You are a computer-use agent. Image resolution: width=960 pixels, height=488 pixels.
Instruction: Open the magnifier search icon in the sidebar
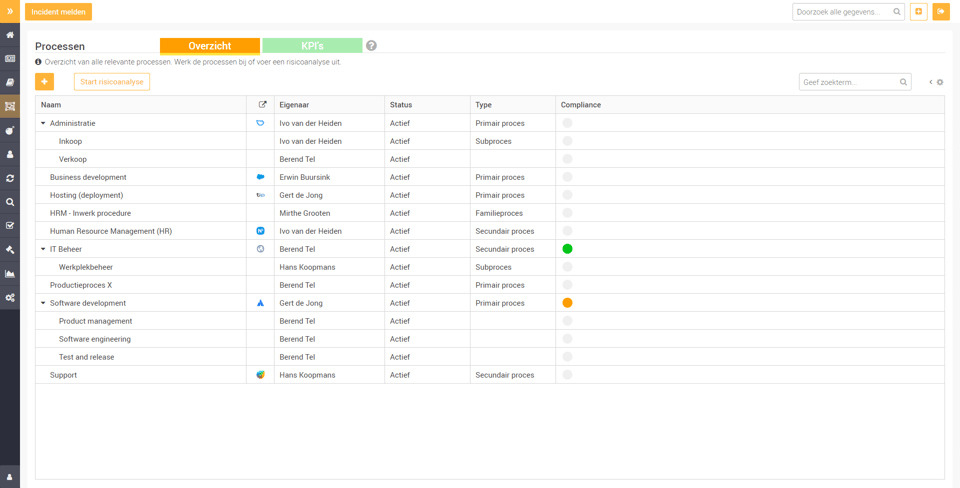tap(10, 202)
